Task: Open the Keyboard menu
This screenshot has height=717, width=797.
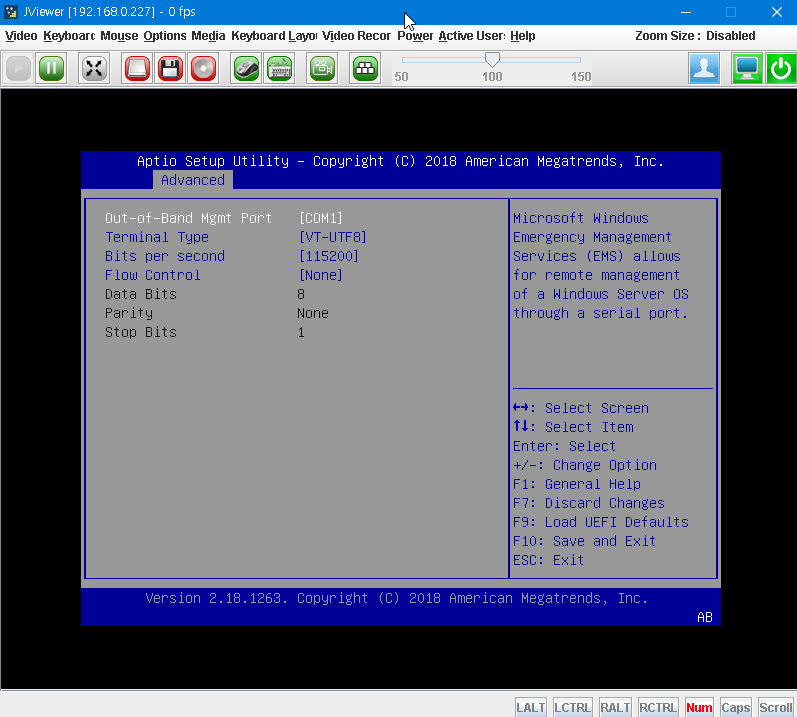Action: point(69,36)
